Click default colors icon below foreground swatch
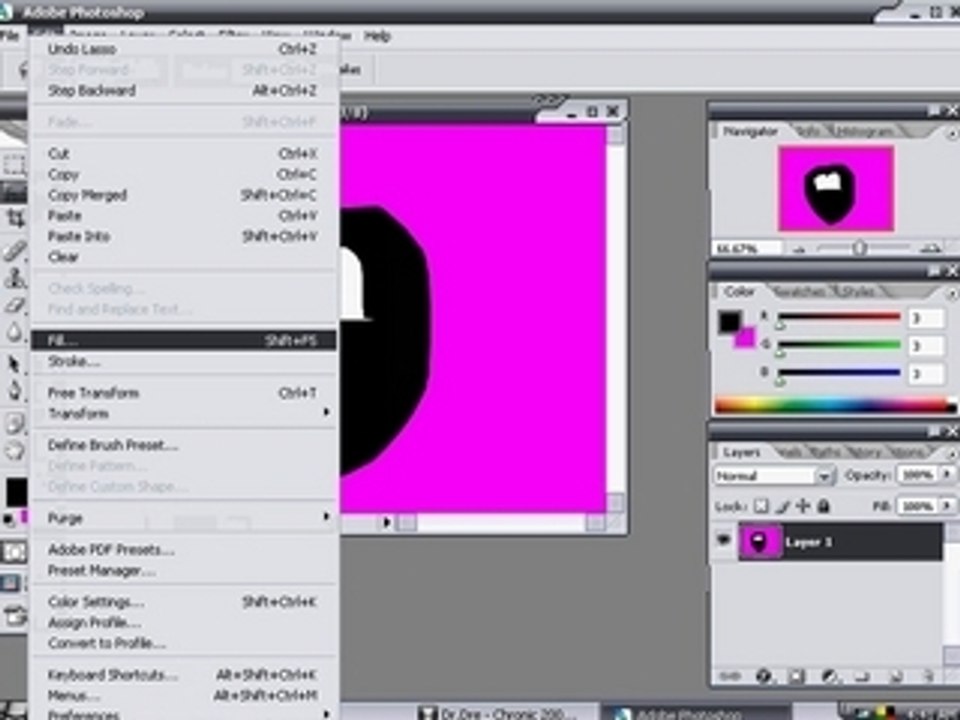The width and height of the screenshot is (960, 720). [x=9, y=519]
